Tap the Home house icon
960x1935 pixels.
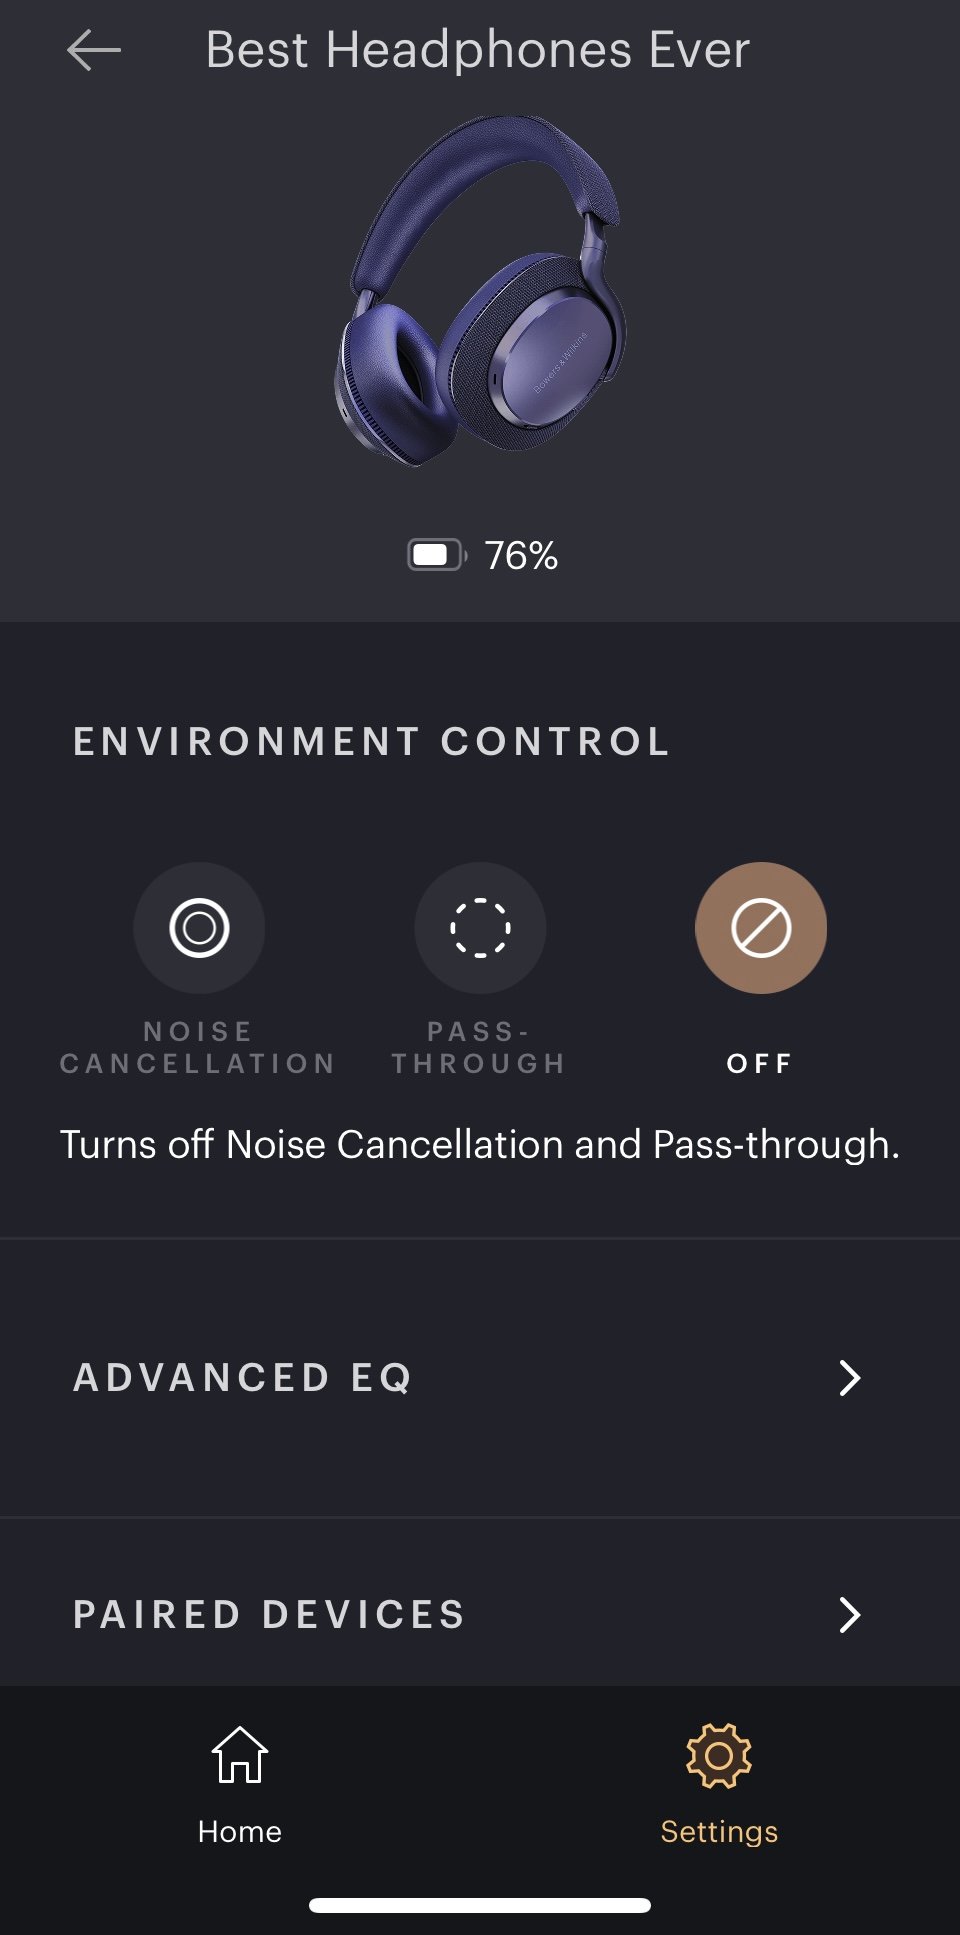click(240, 1755)
